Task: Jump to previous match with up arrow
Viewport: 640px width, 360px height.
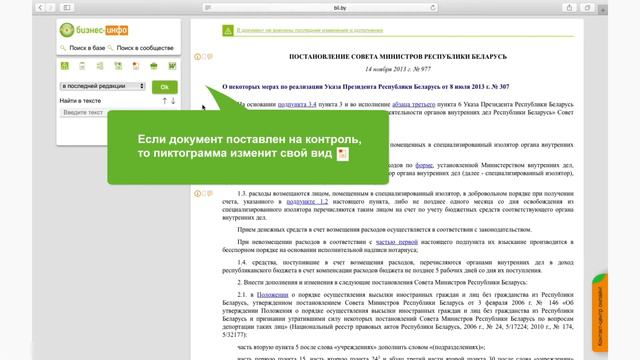Action: pyautogui.click(x=164, y=101)
